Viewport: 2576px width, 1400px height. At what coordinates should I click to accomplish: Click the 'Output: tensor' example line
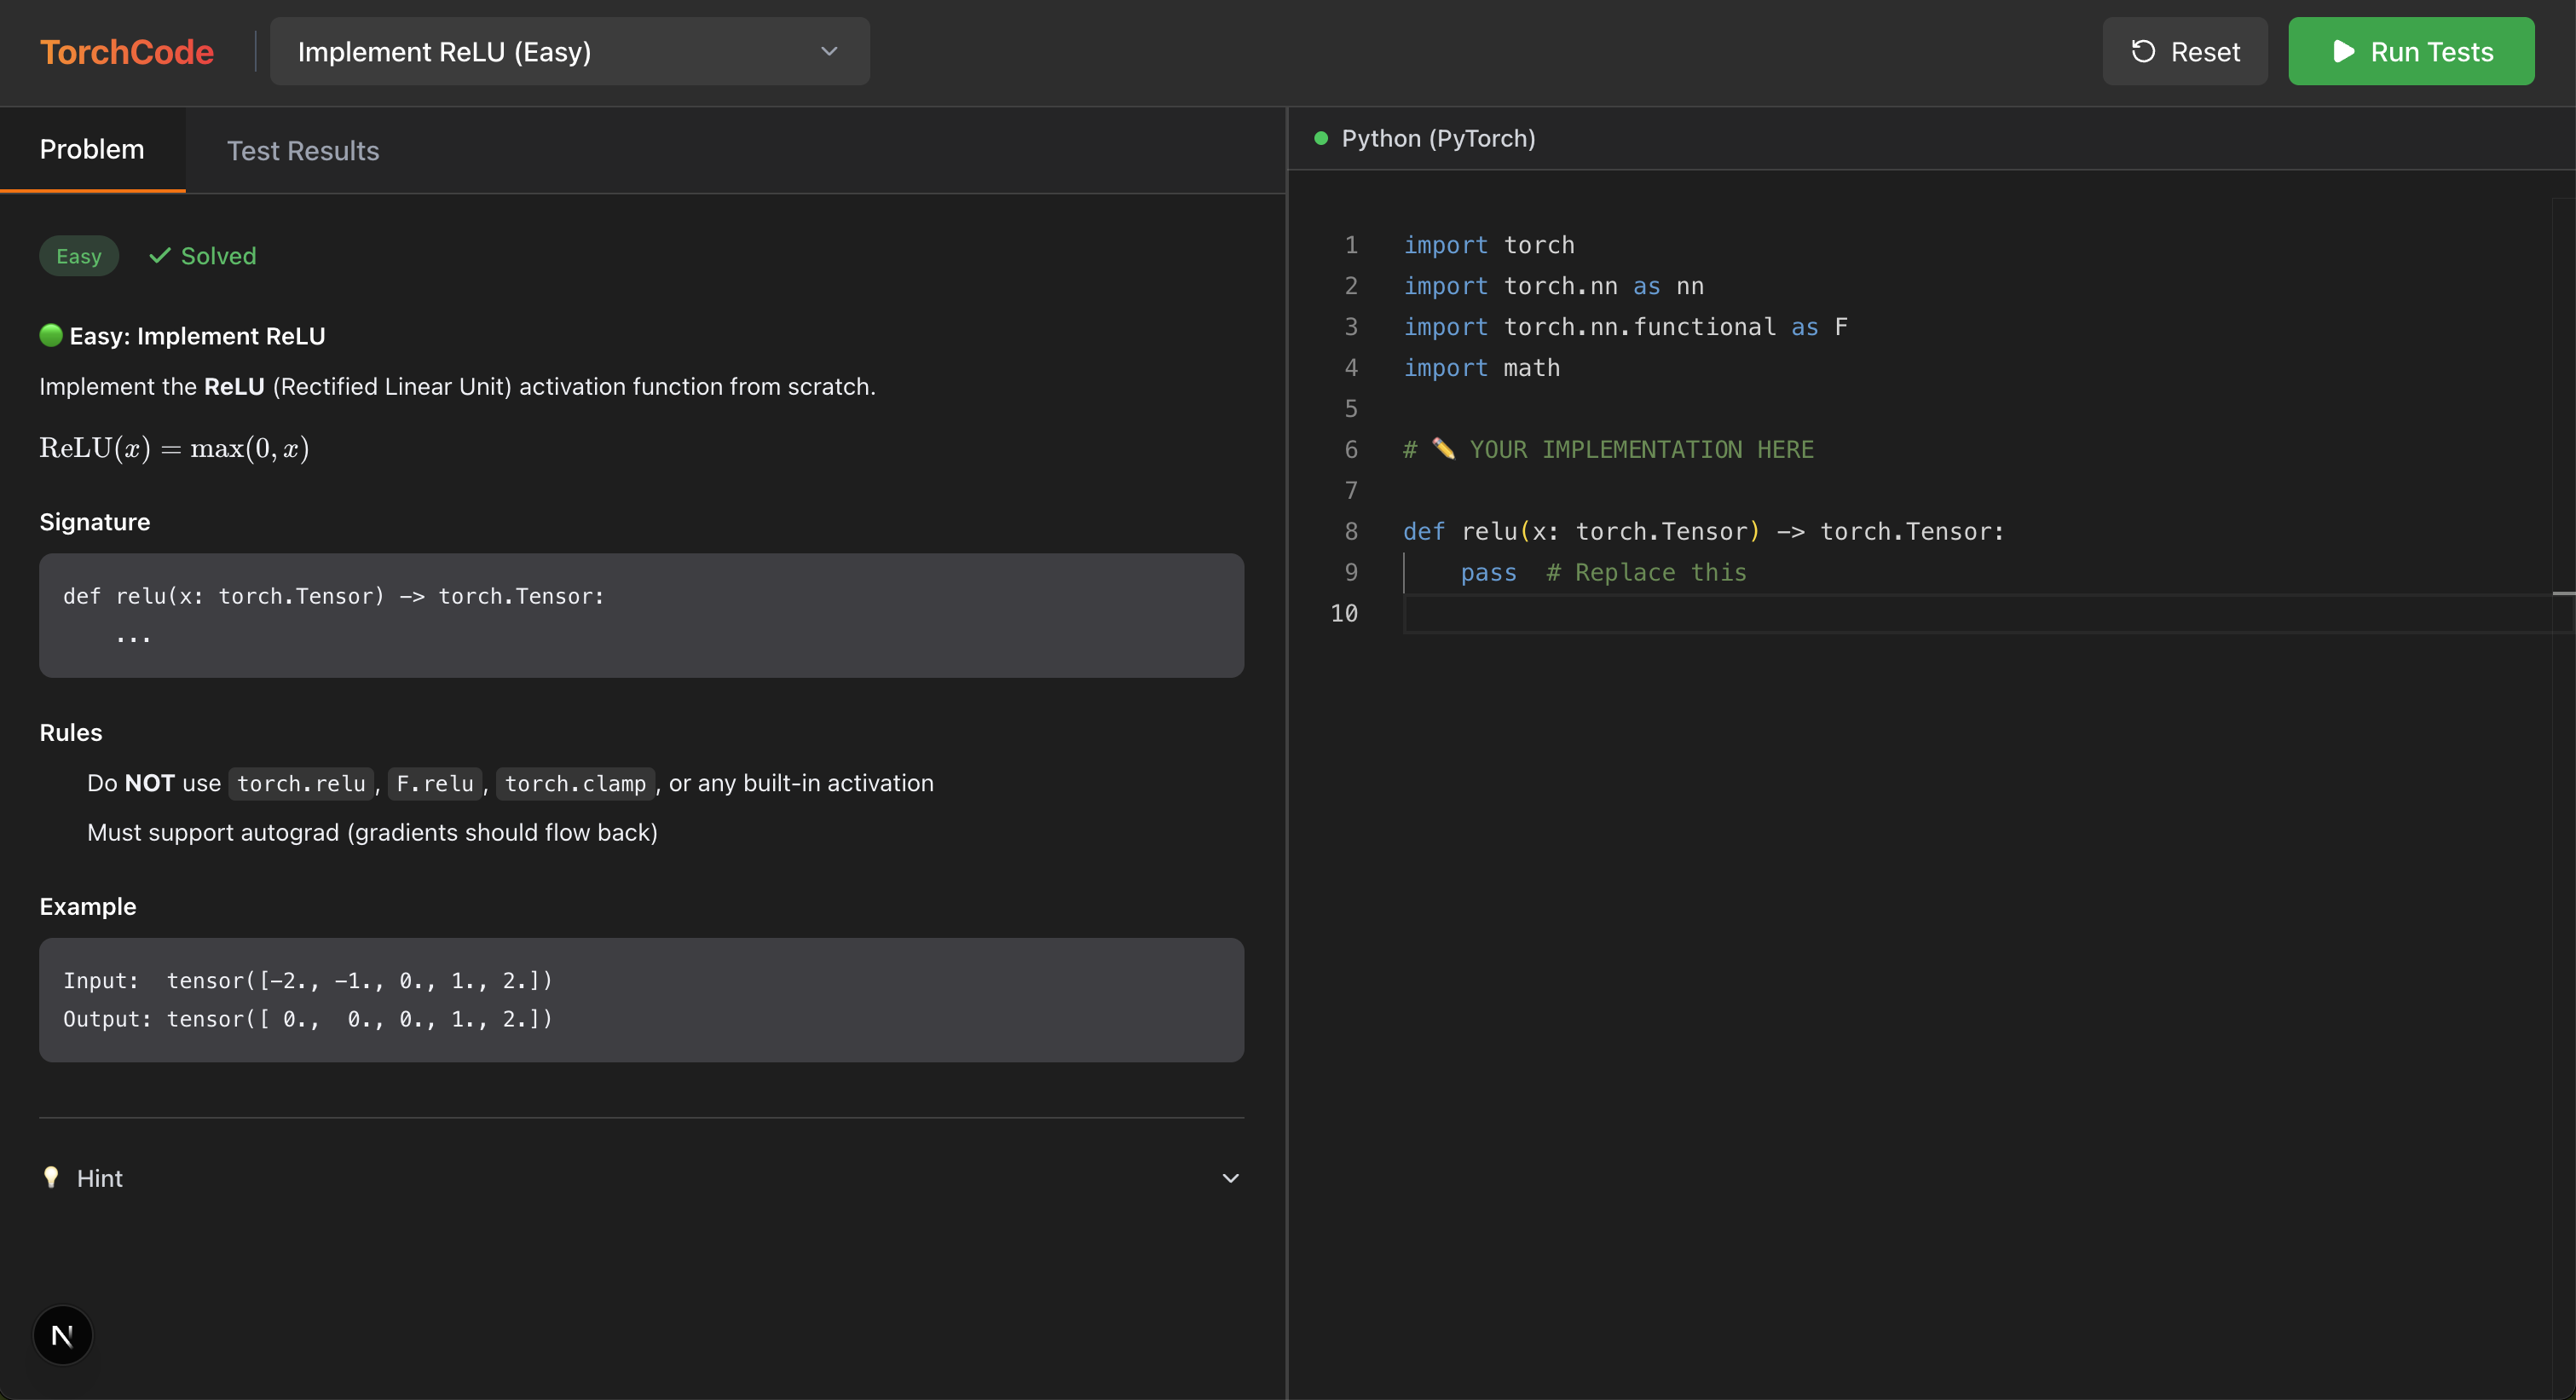308,1019
